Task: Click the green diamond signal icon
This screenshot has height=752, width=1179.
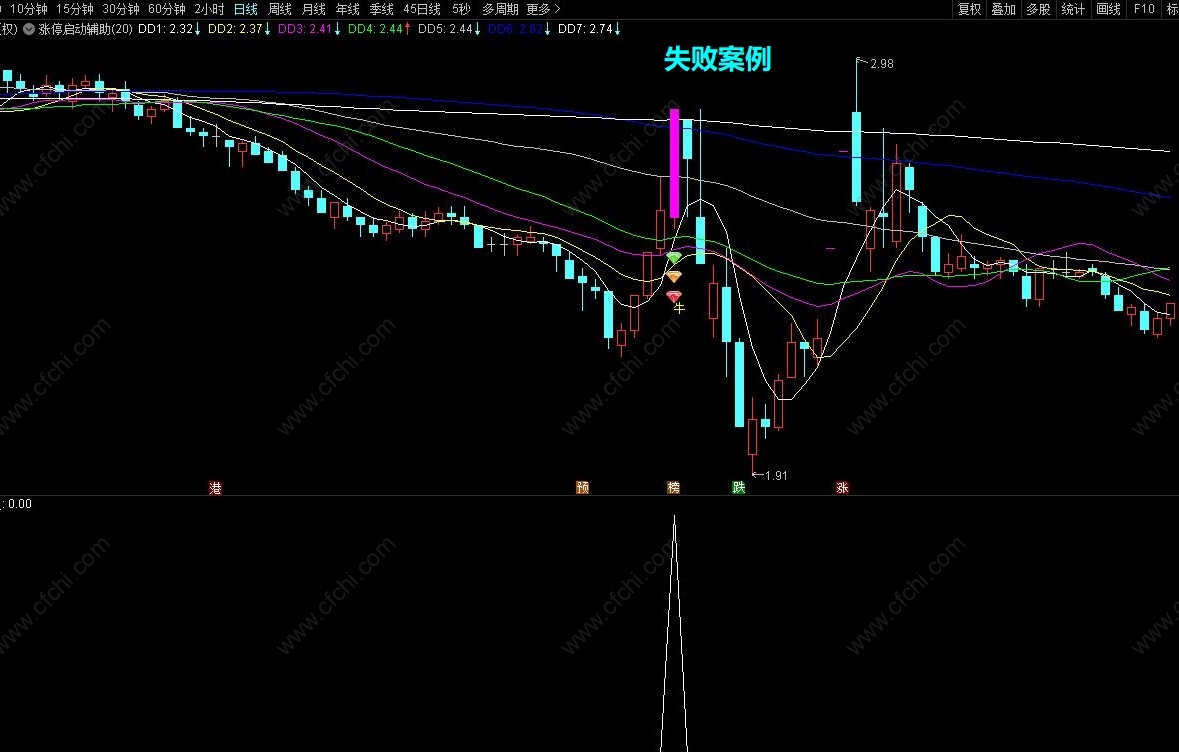Action: 674,258
